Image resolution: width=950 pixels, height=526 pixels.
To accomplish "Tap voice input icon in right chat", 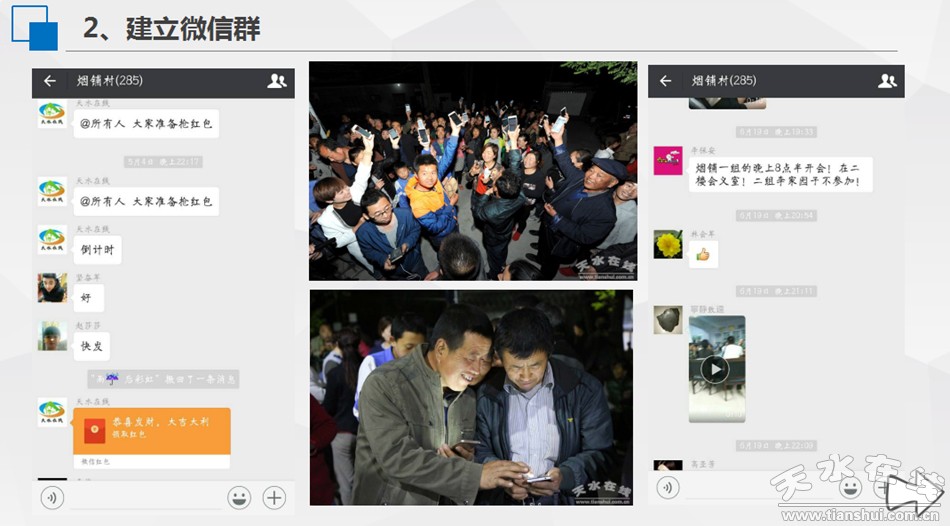I will [x=668, y=487].
